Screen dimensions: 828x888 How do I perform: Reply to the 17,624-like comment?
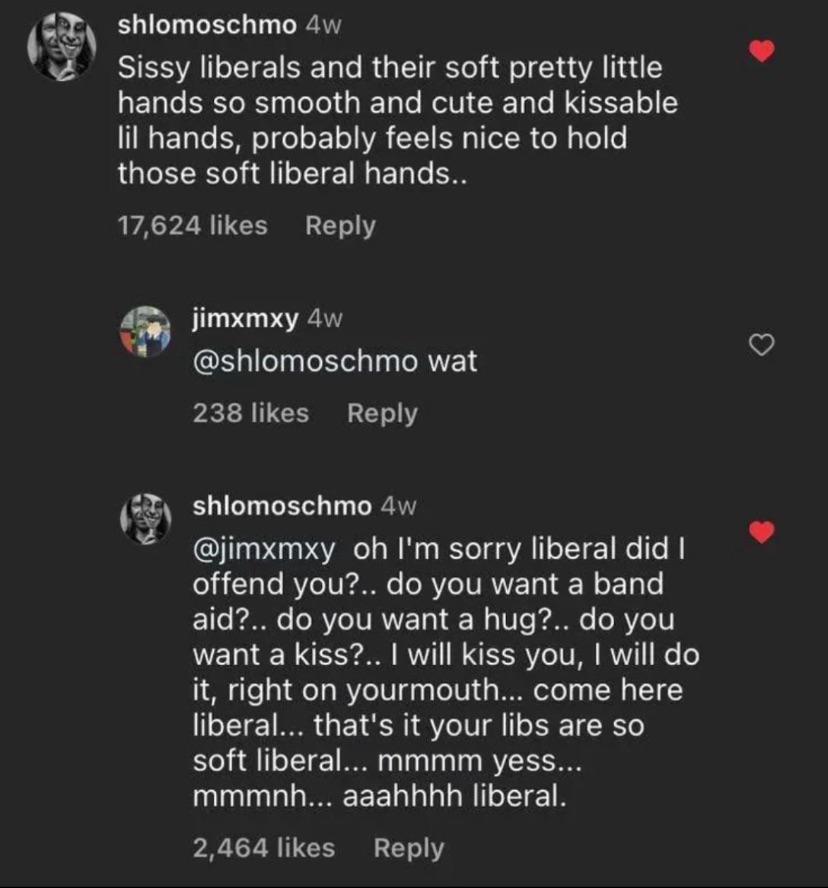click(340, 225)
